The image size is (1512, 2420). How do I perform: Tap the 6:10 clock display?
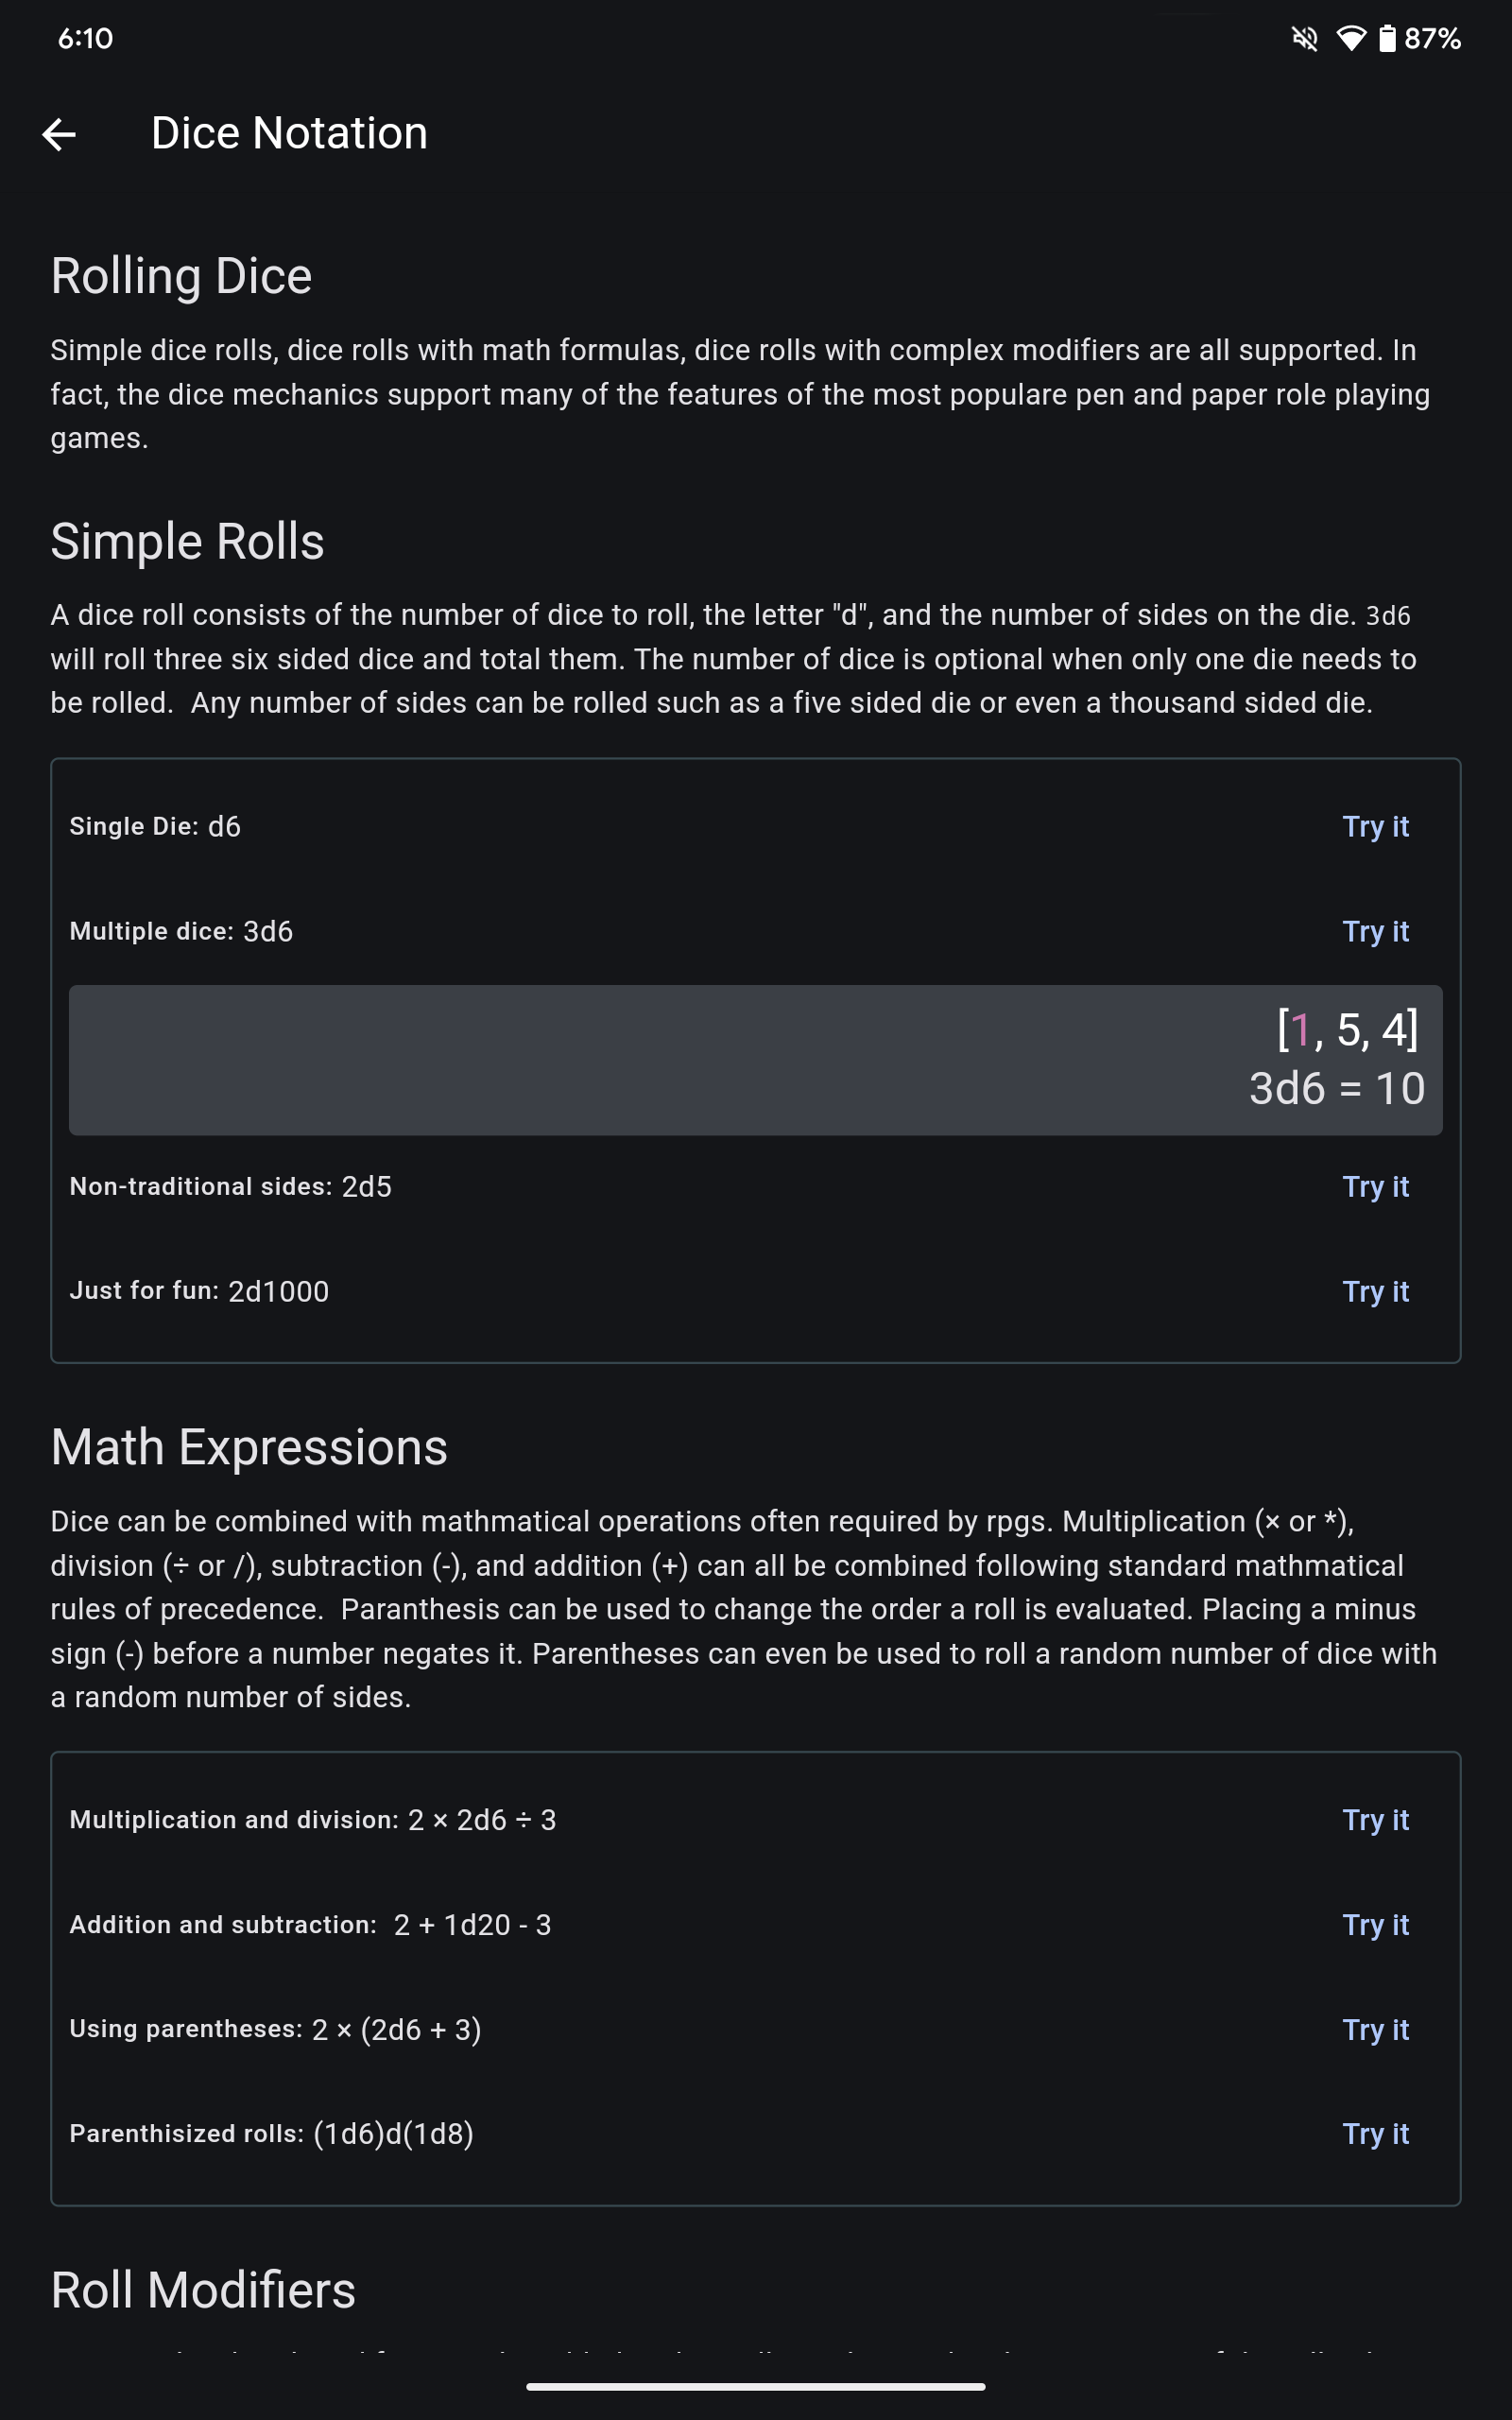click(x=85, y=38)
